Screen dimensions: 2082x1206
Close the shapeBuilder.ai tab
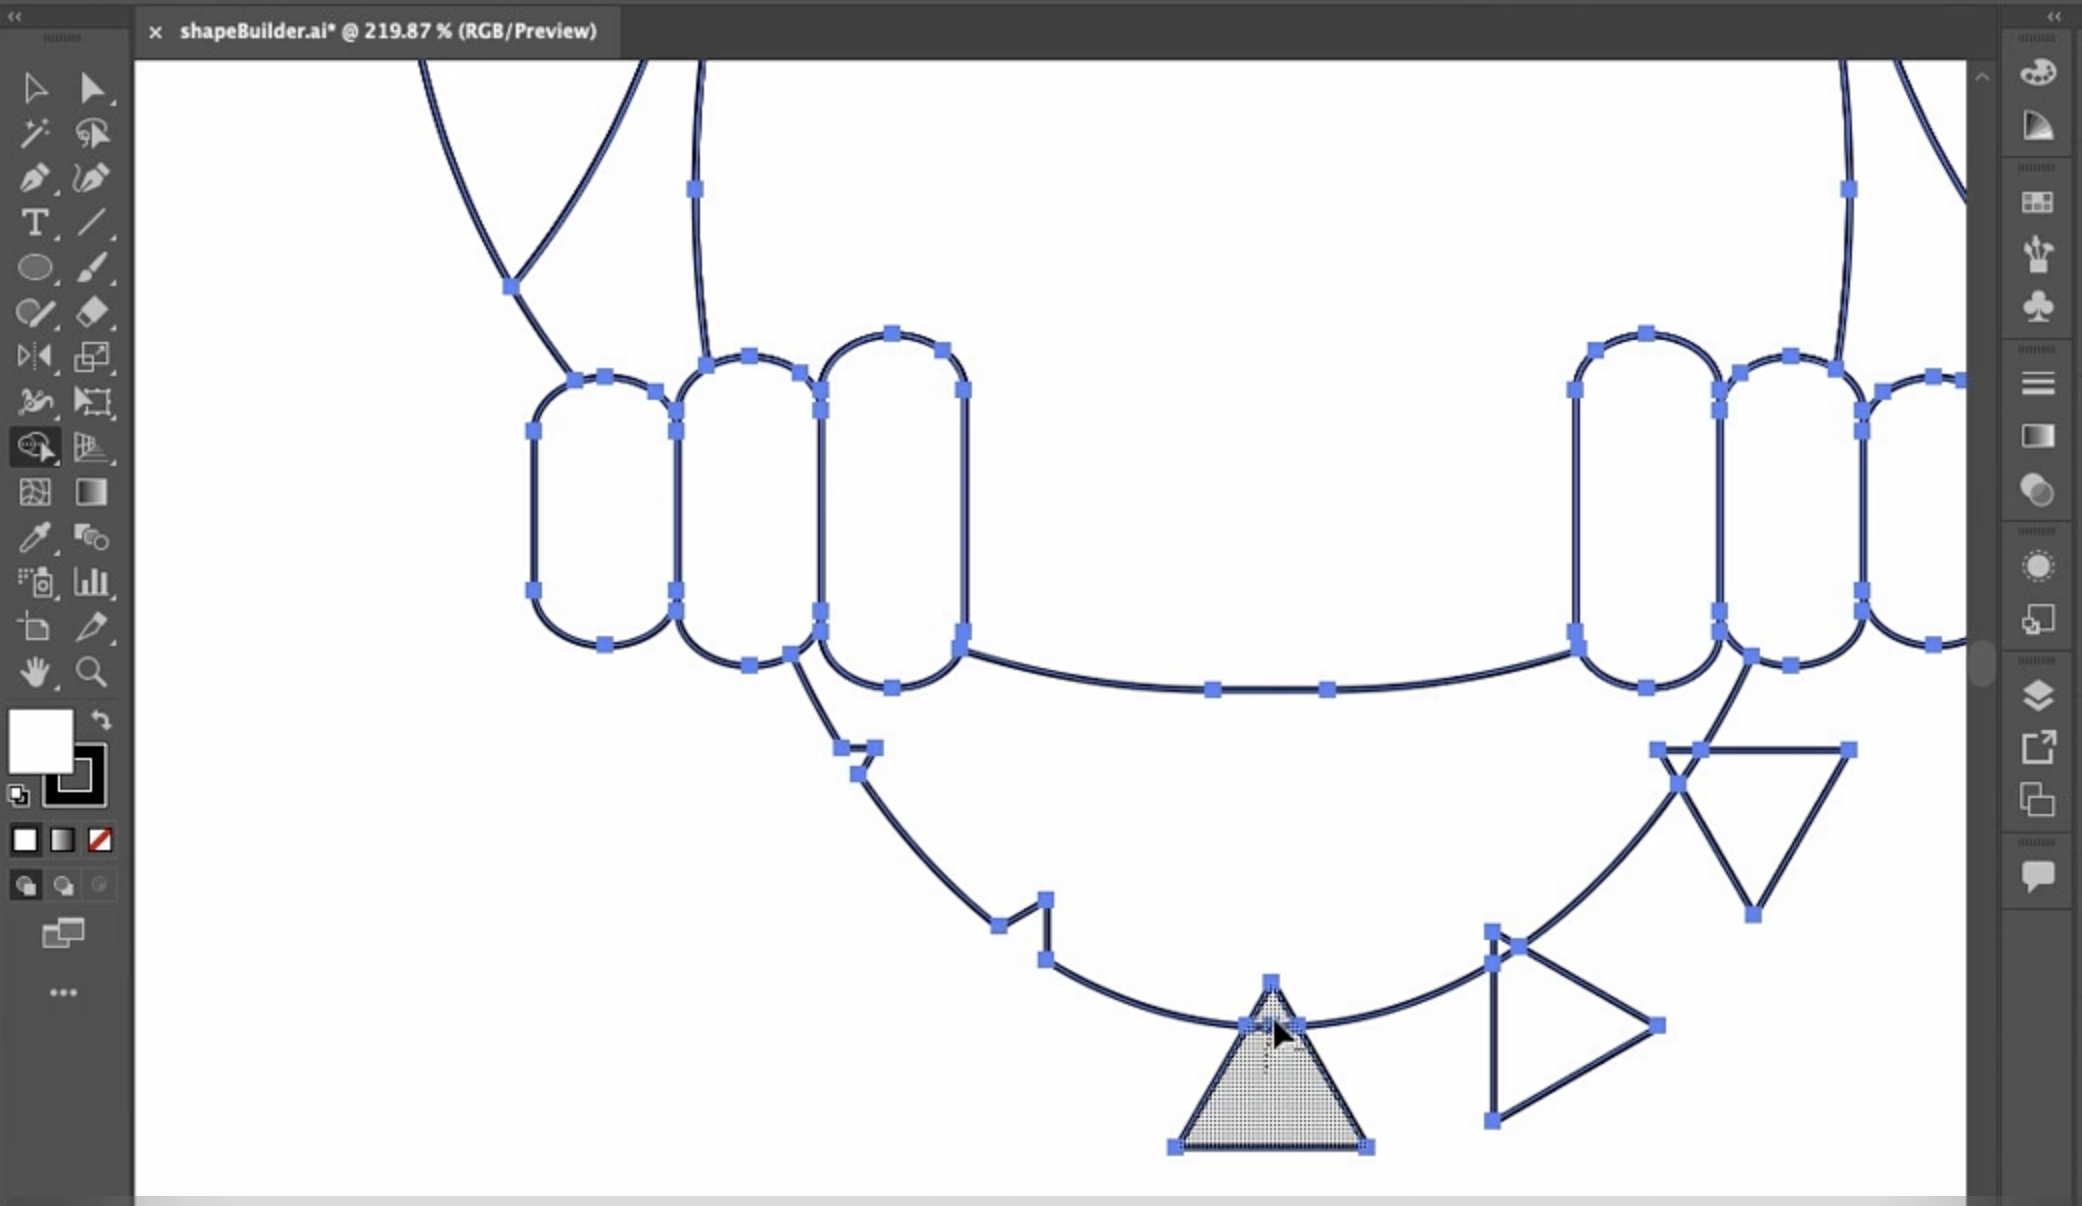[155, 32]
